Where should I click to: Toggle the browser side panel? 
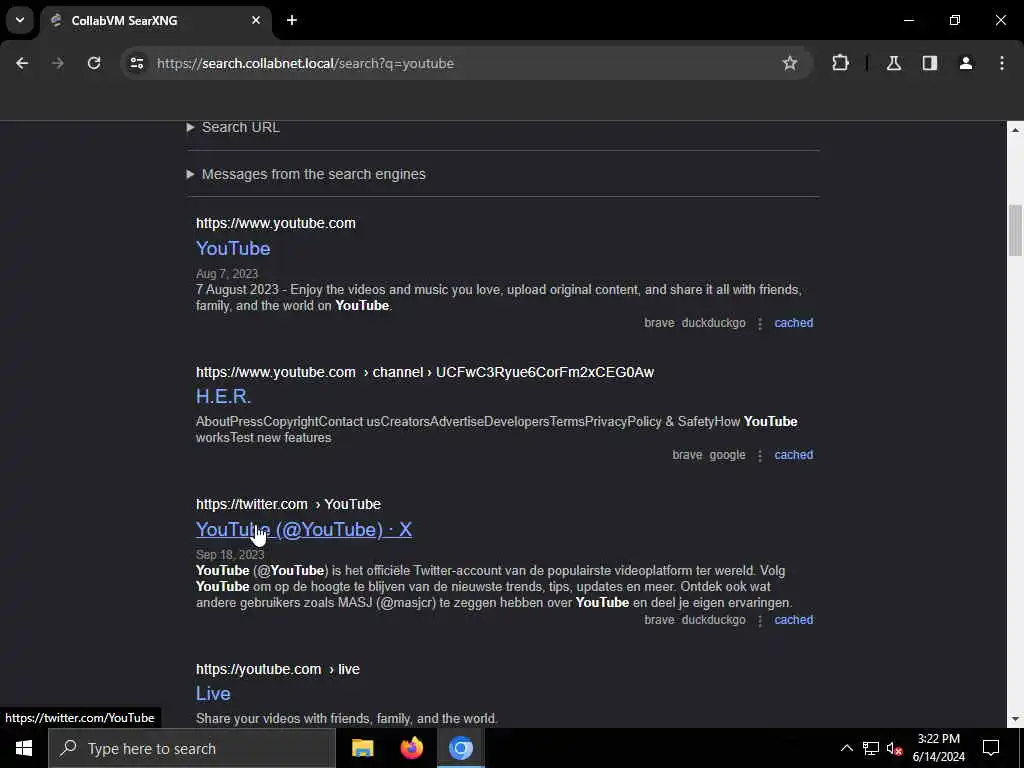pyautogui.click(x=930, y=63)
